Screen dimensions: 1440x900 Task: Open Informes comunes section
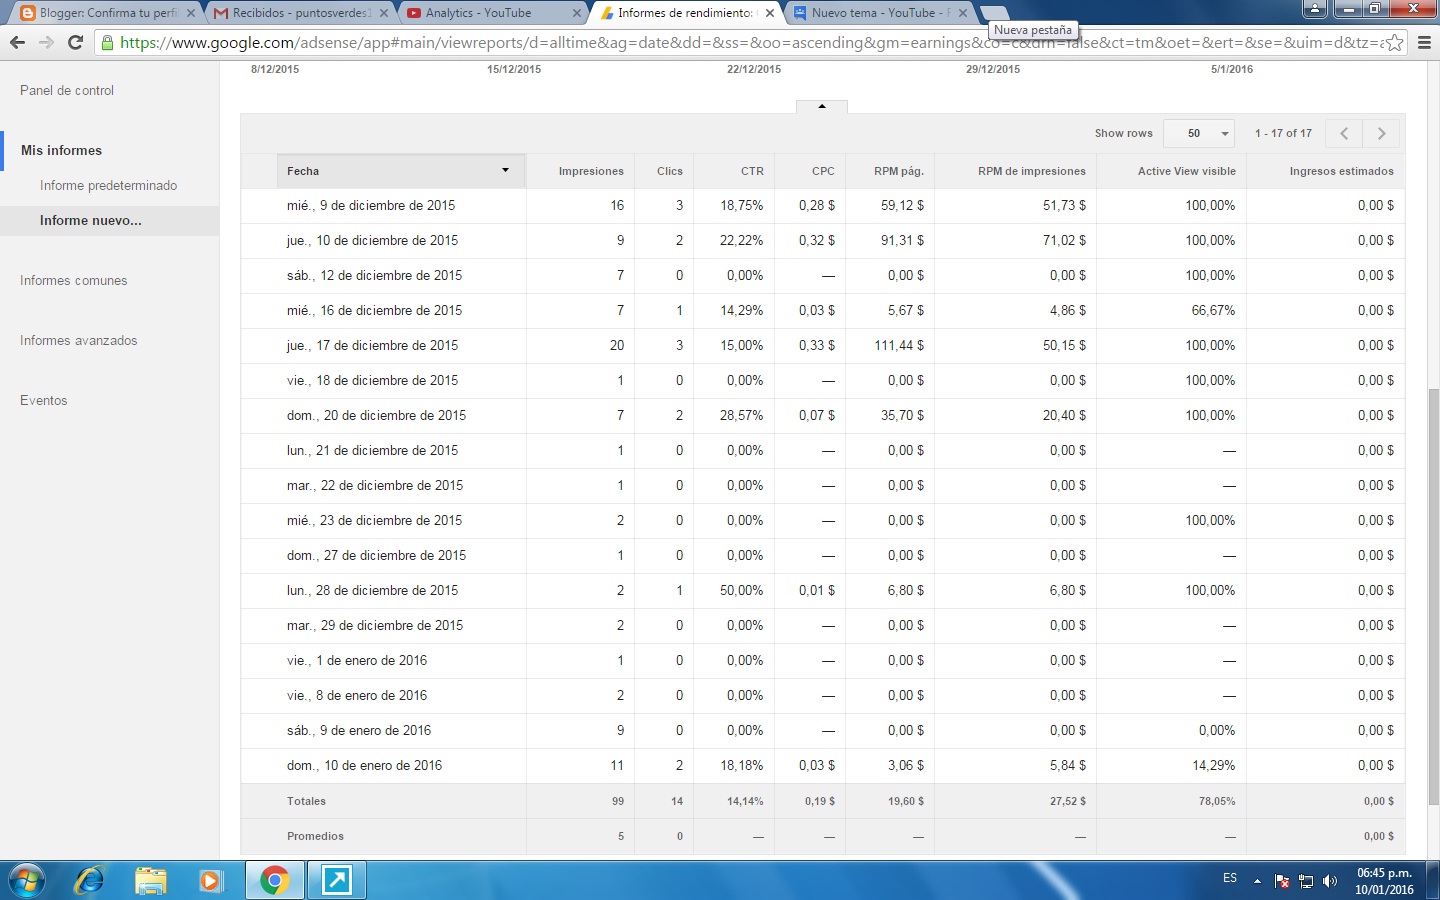pos(74,280)
